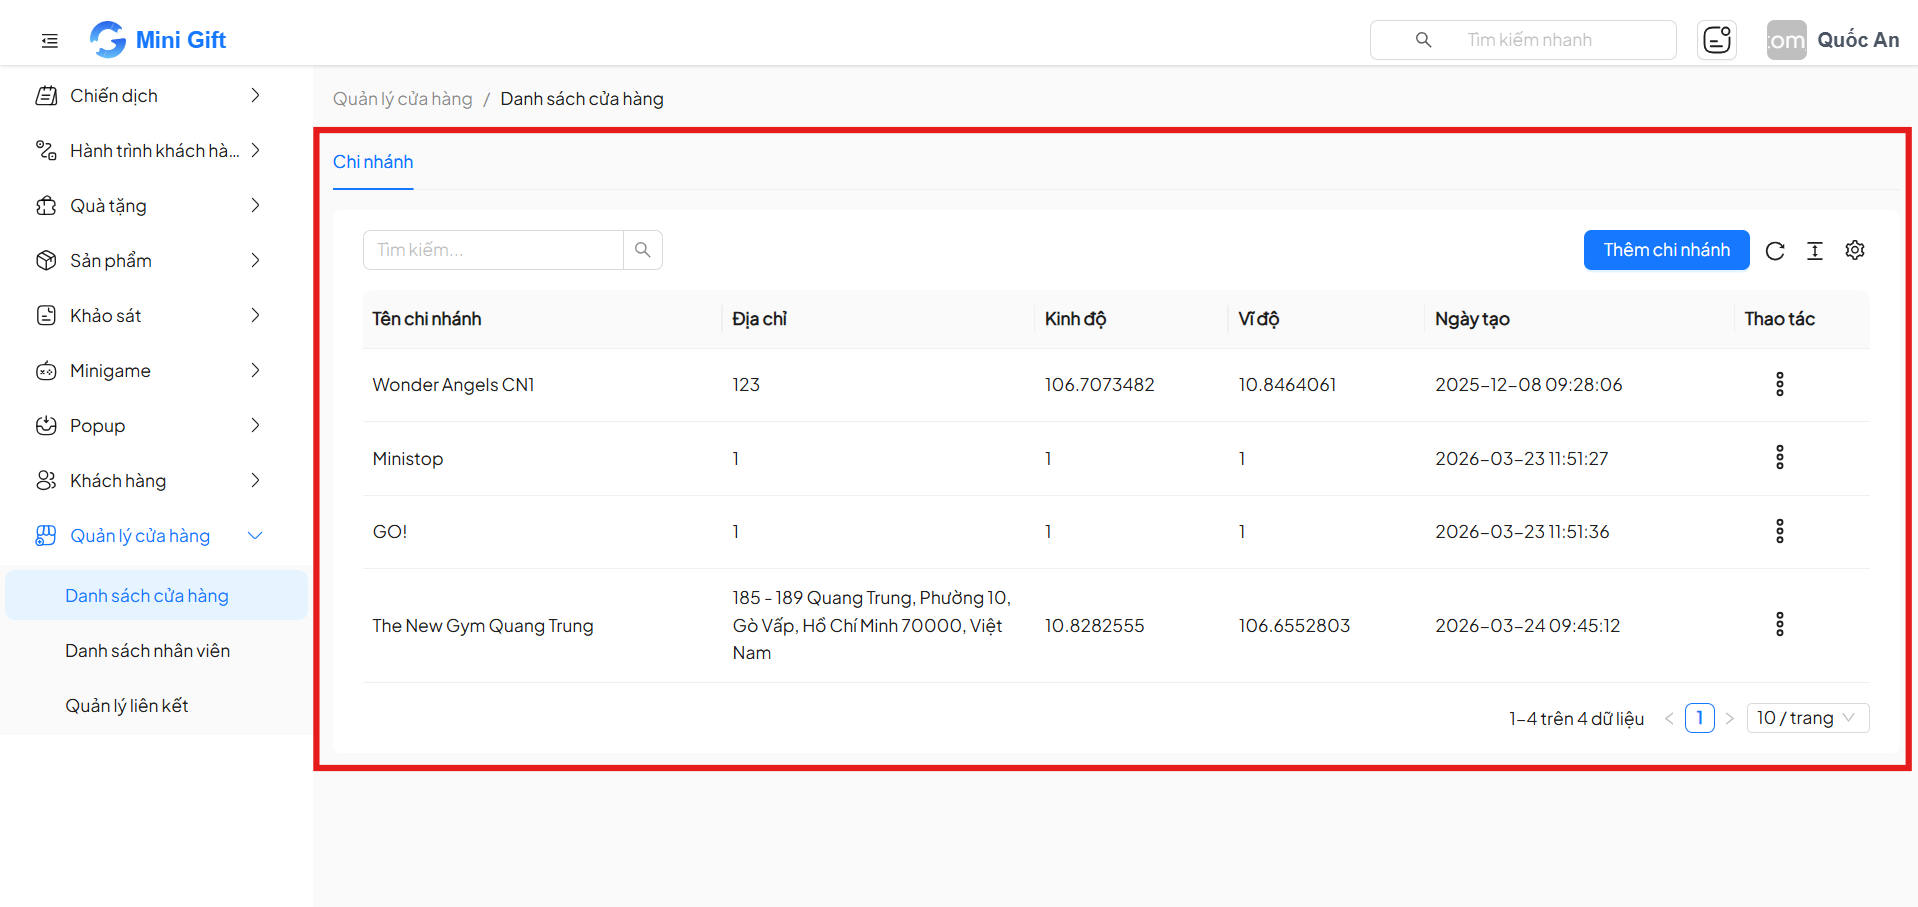Open the row density icon

click(x=1815, y=251)
